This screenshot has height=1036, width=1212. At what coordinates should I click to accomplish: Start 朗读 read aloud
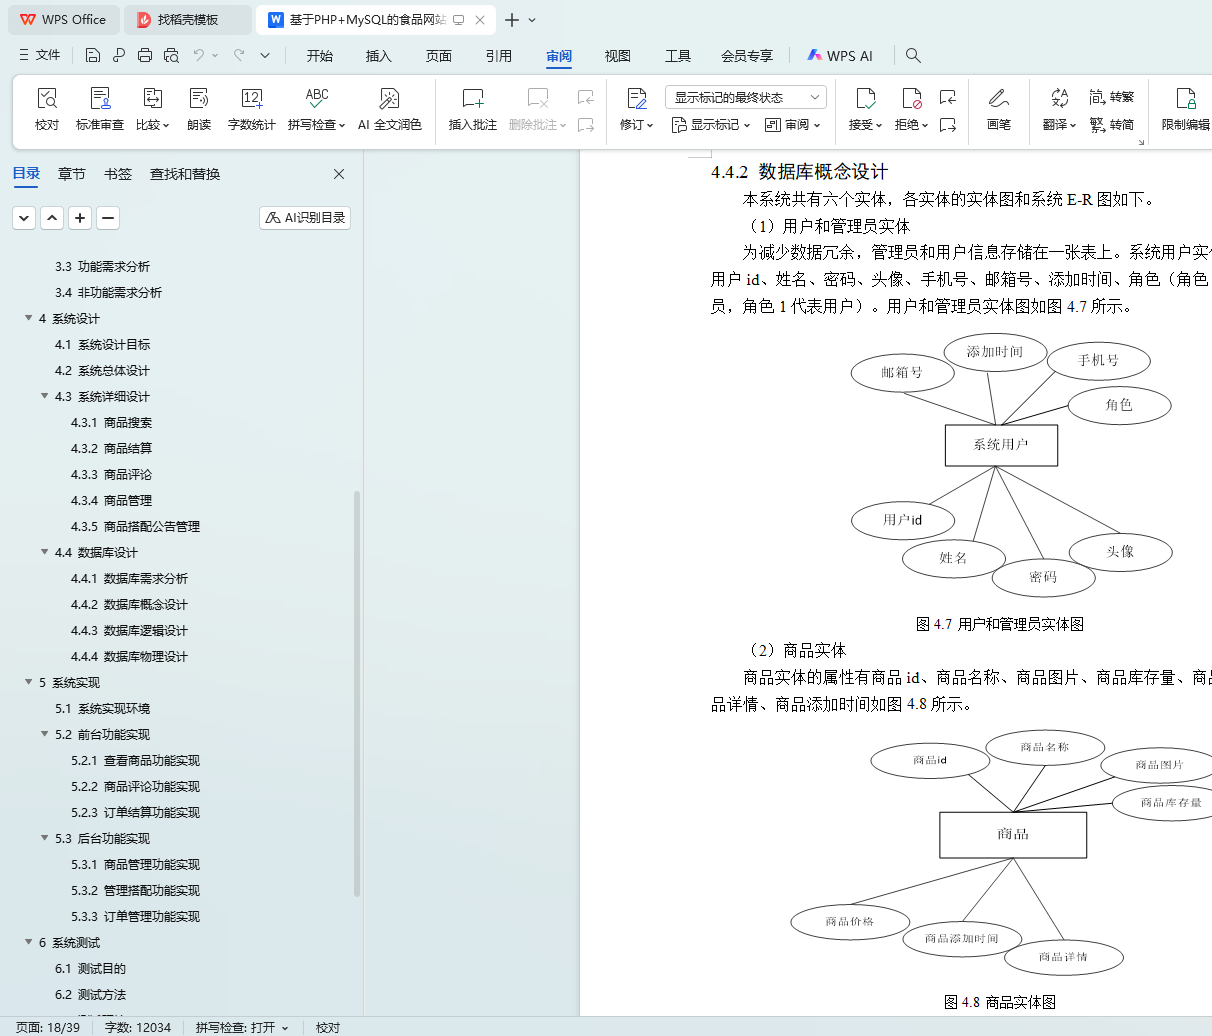pos(199,109)
